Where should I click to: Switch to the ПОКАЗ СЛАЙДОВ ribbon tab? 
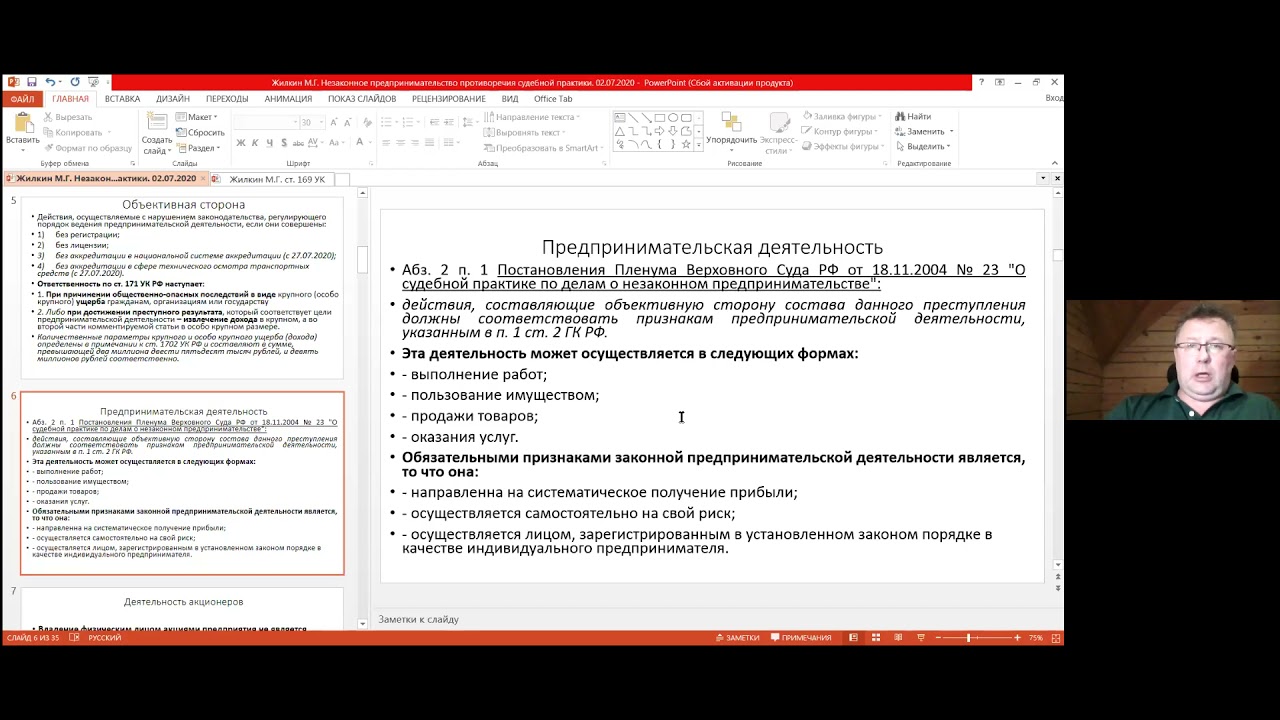tap(362, 99)
